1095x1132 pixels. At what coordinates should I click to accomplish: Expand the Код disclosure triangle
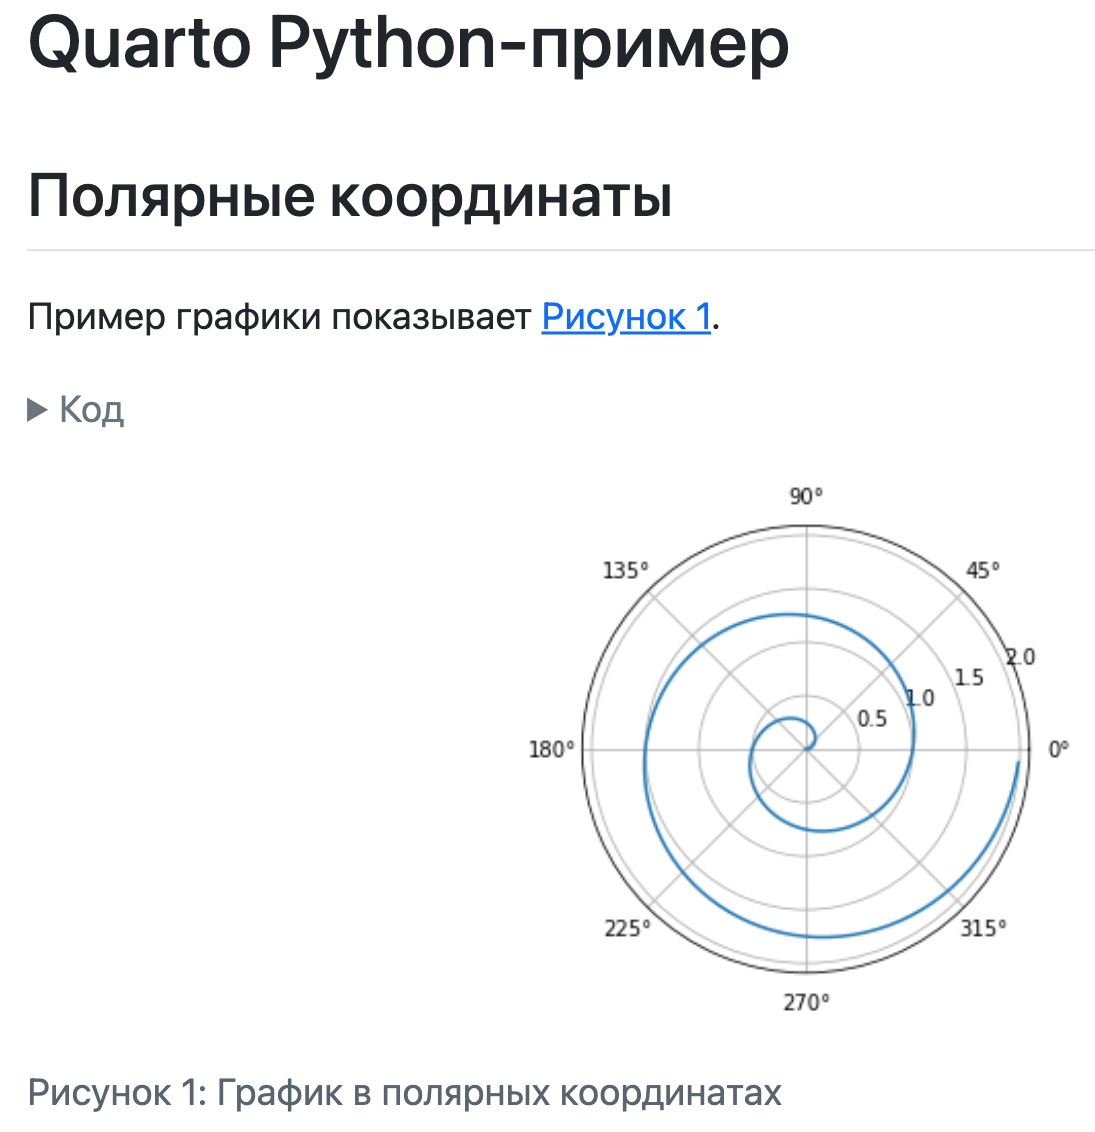(x=38, y=409)
